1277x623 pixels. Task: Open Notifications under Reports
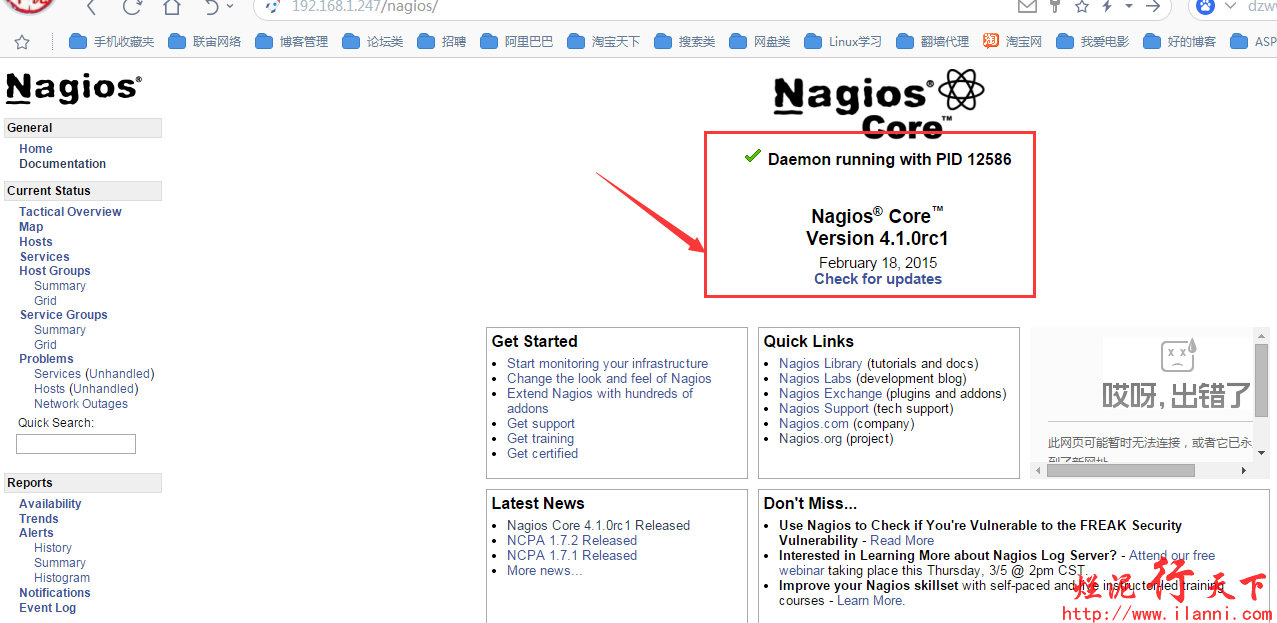pos(55,593)
